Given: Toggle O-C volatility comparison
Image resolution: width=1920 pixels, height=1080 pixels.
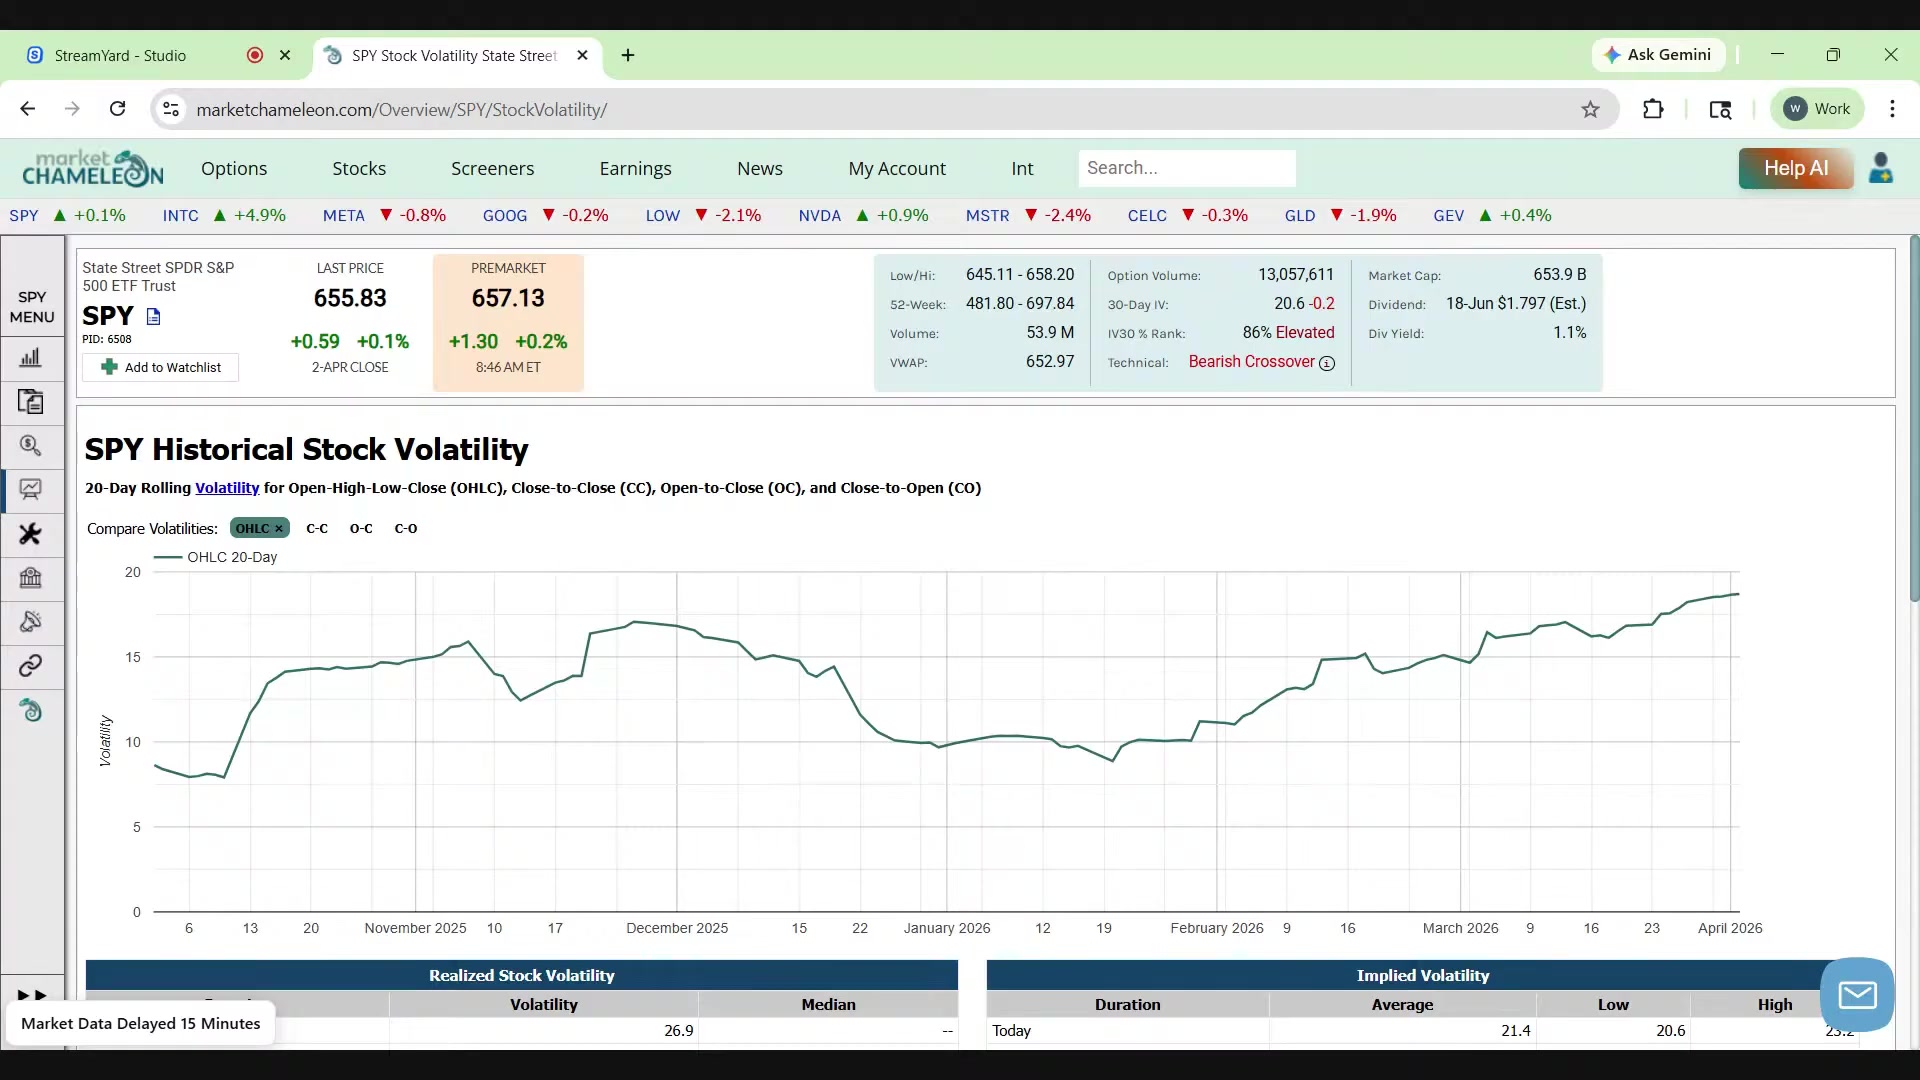Looking at the screenshot, I should tap(361, 528).
